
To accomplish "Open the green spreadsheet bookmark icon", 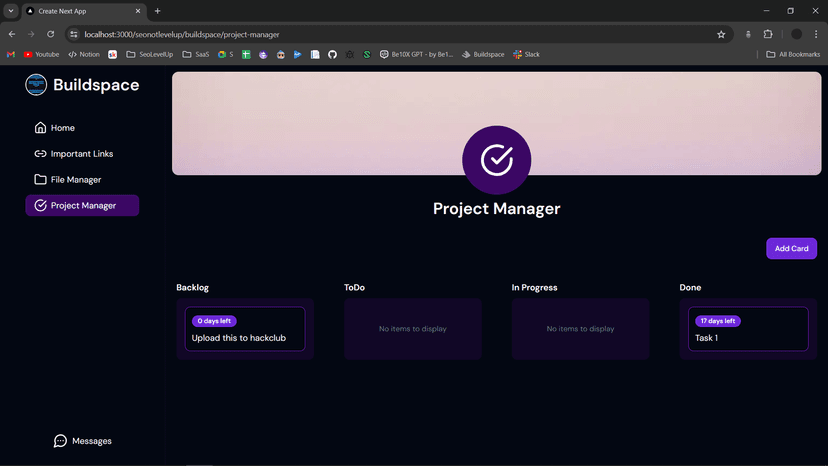I will coord(246,54).
